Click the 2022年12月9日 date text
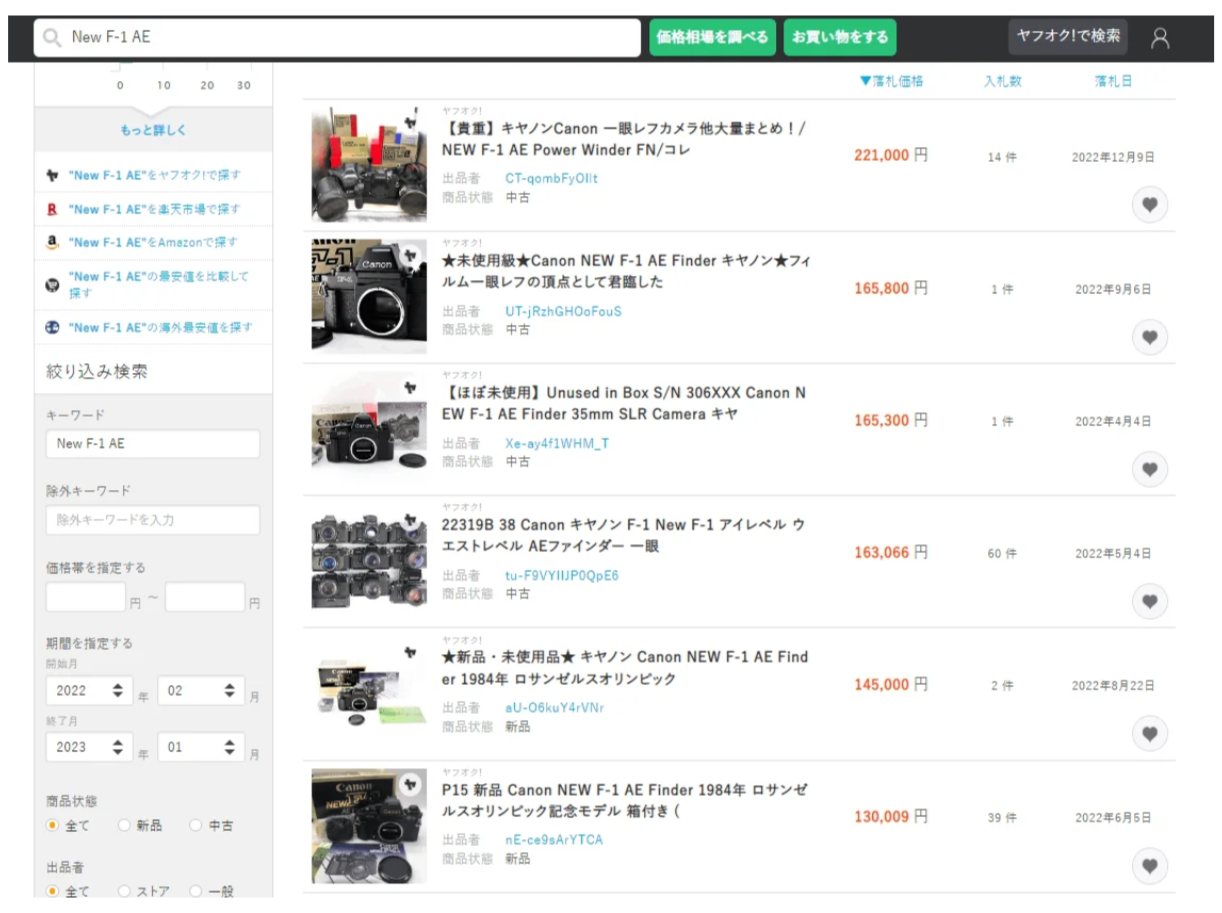The height and width of the screenshot is (913, 1222). (1113, 157)
